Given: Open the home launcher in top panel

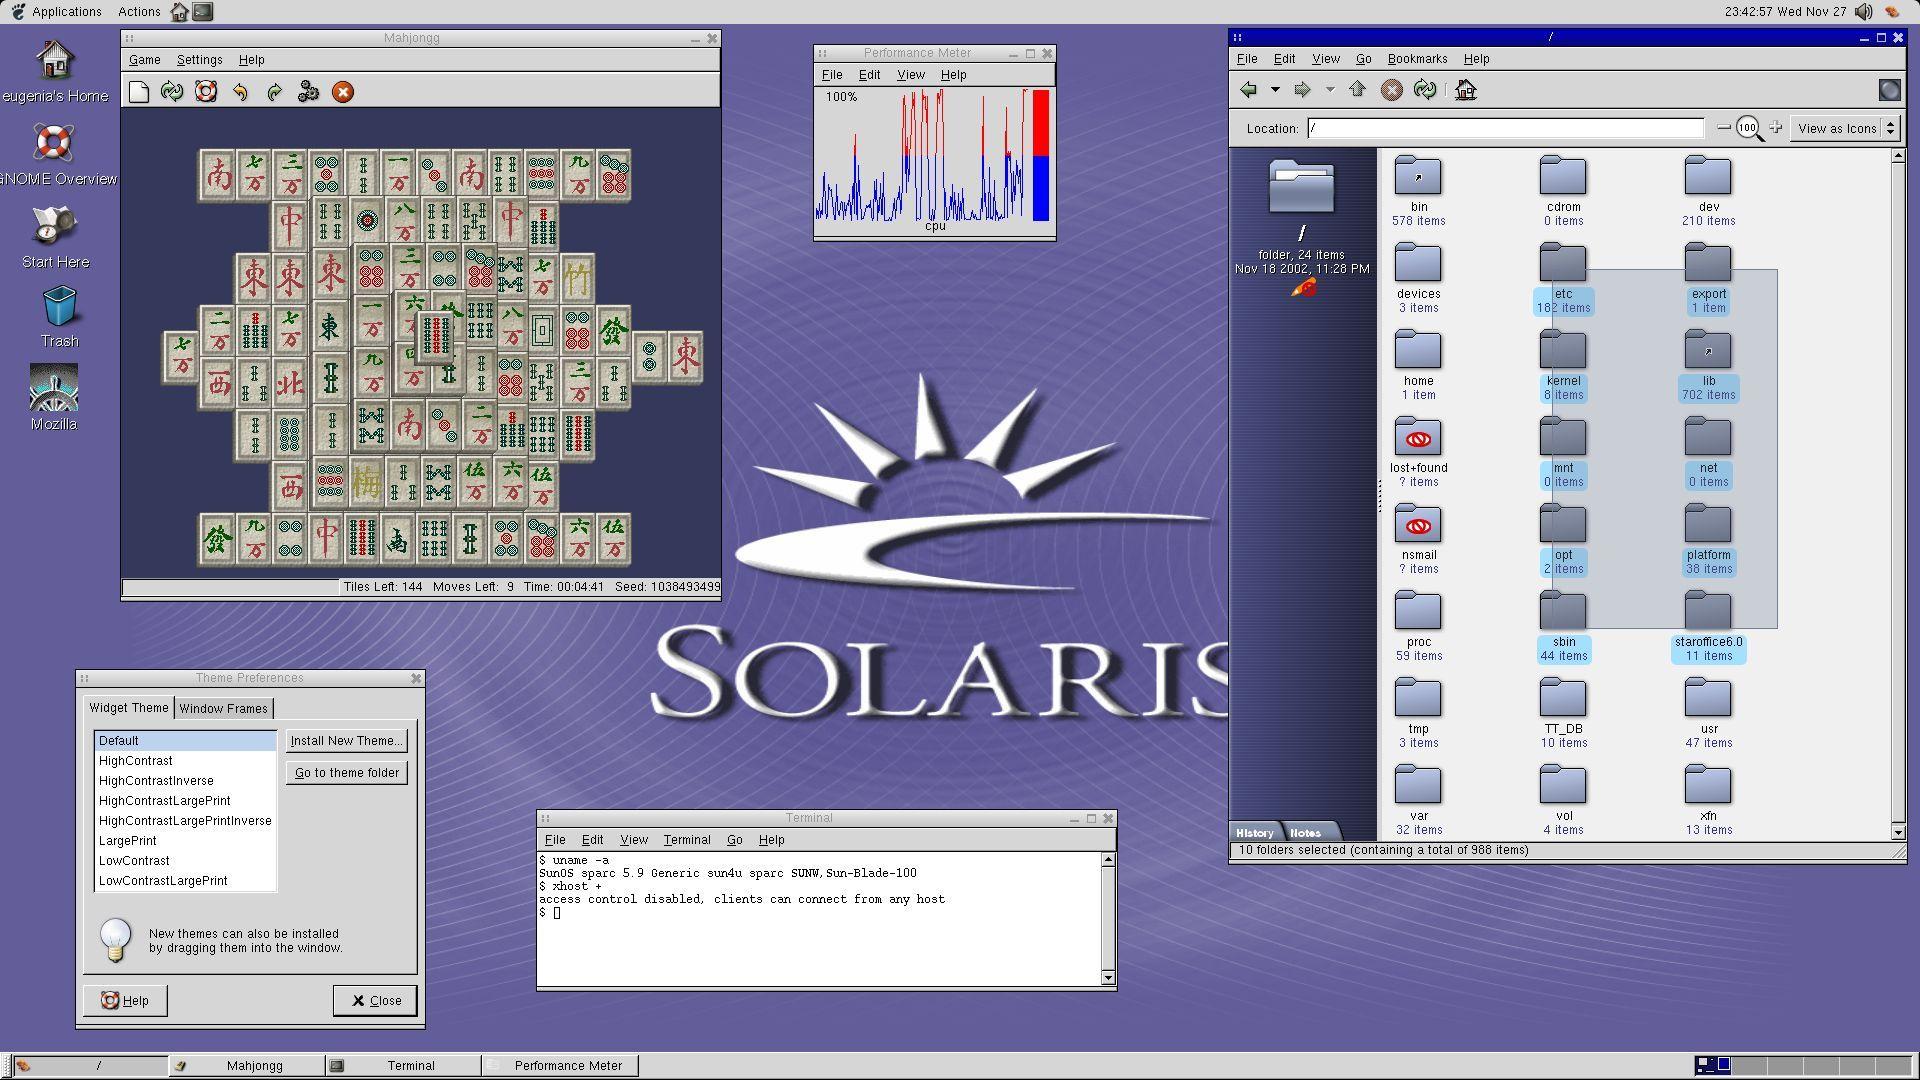Looking at the screenshot, I should click(180, 12).
